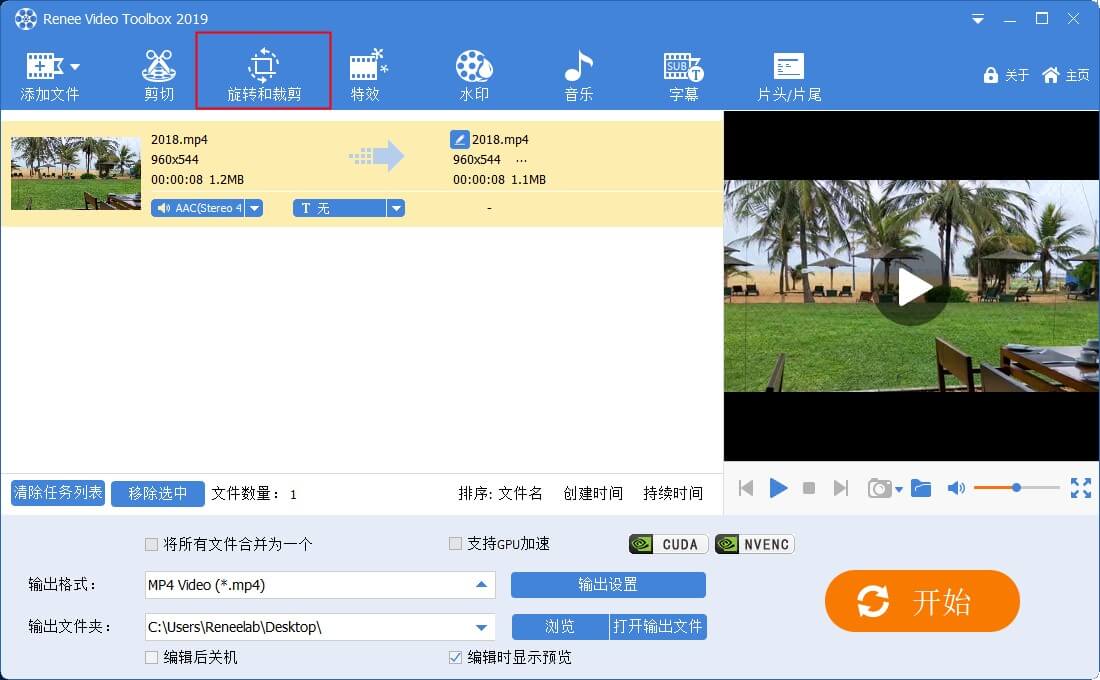1100x680 pixels.
Task: Stop playback in player controls
Action: (809, 488)
